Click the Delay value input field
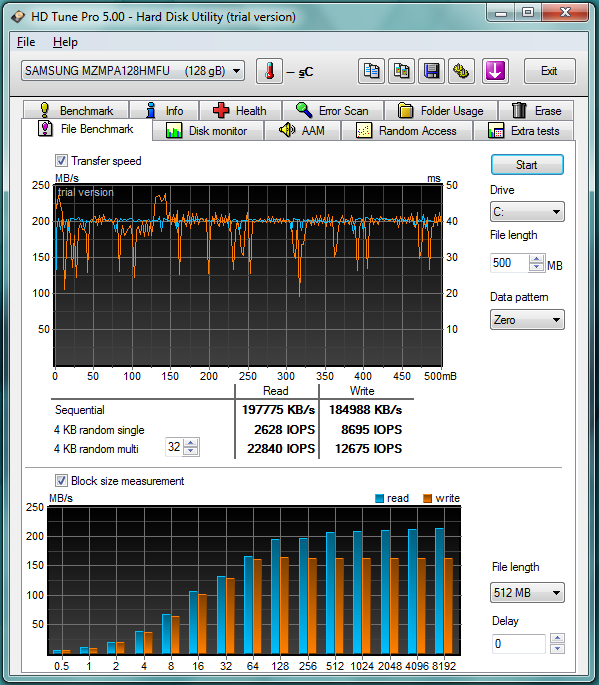The width and height of the screenshot is (599, 685). coord(519,643)
